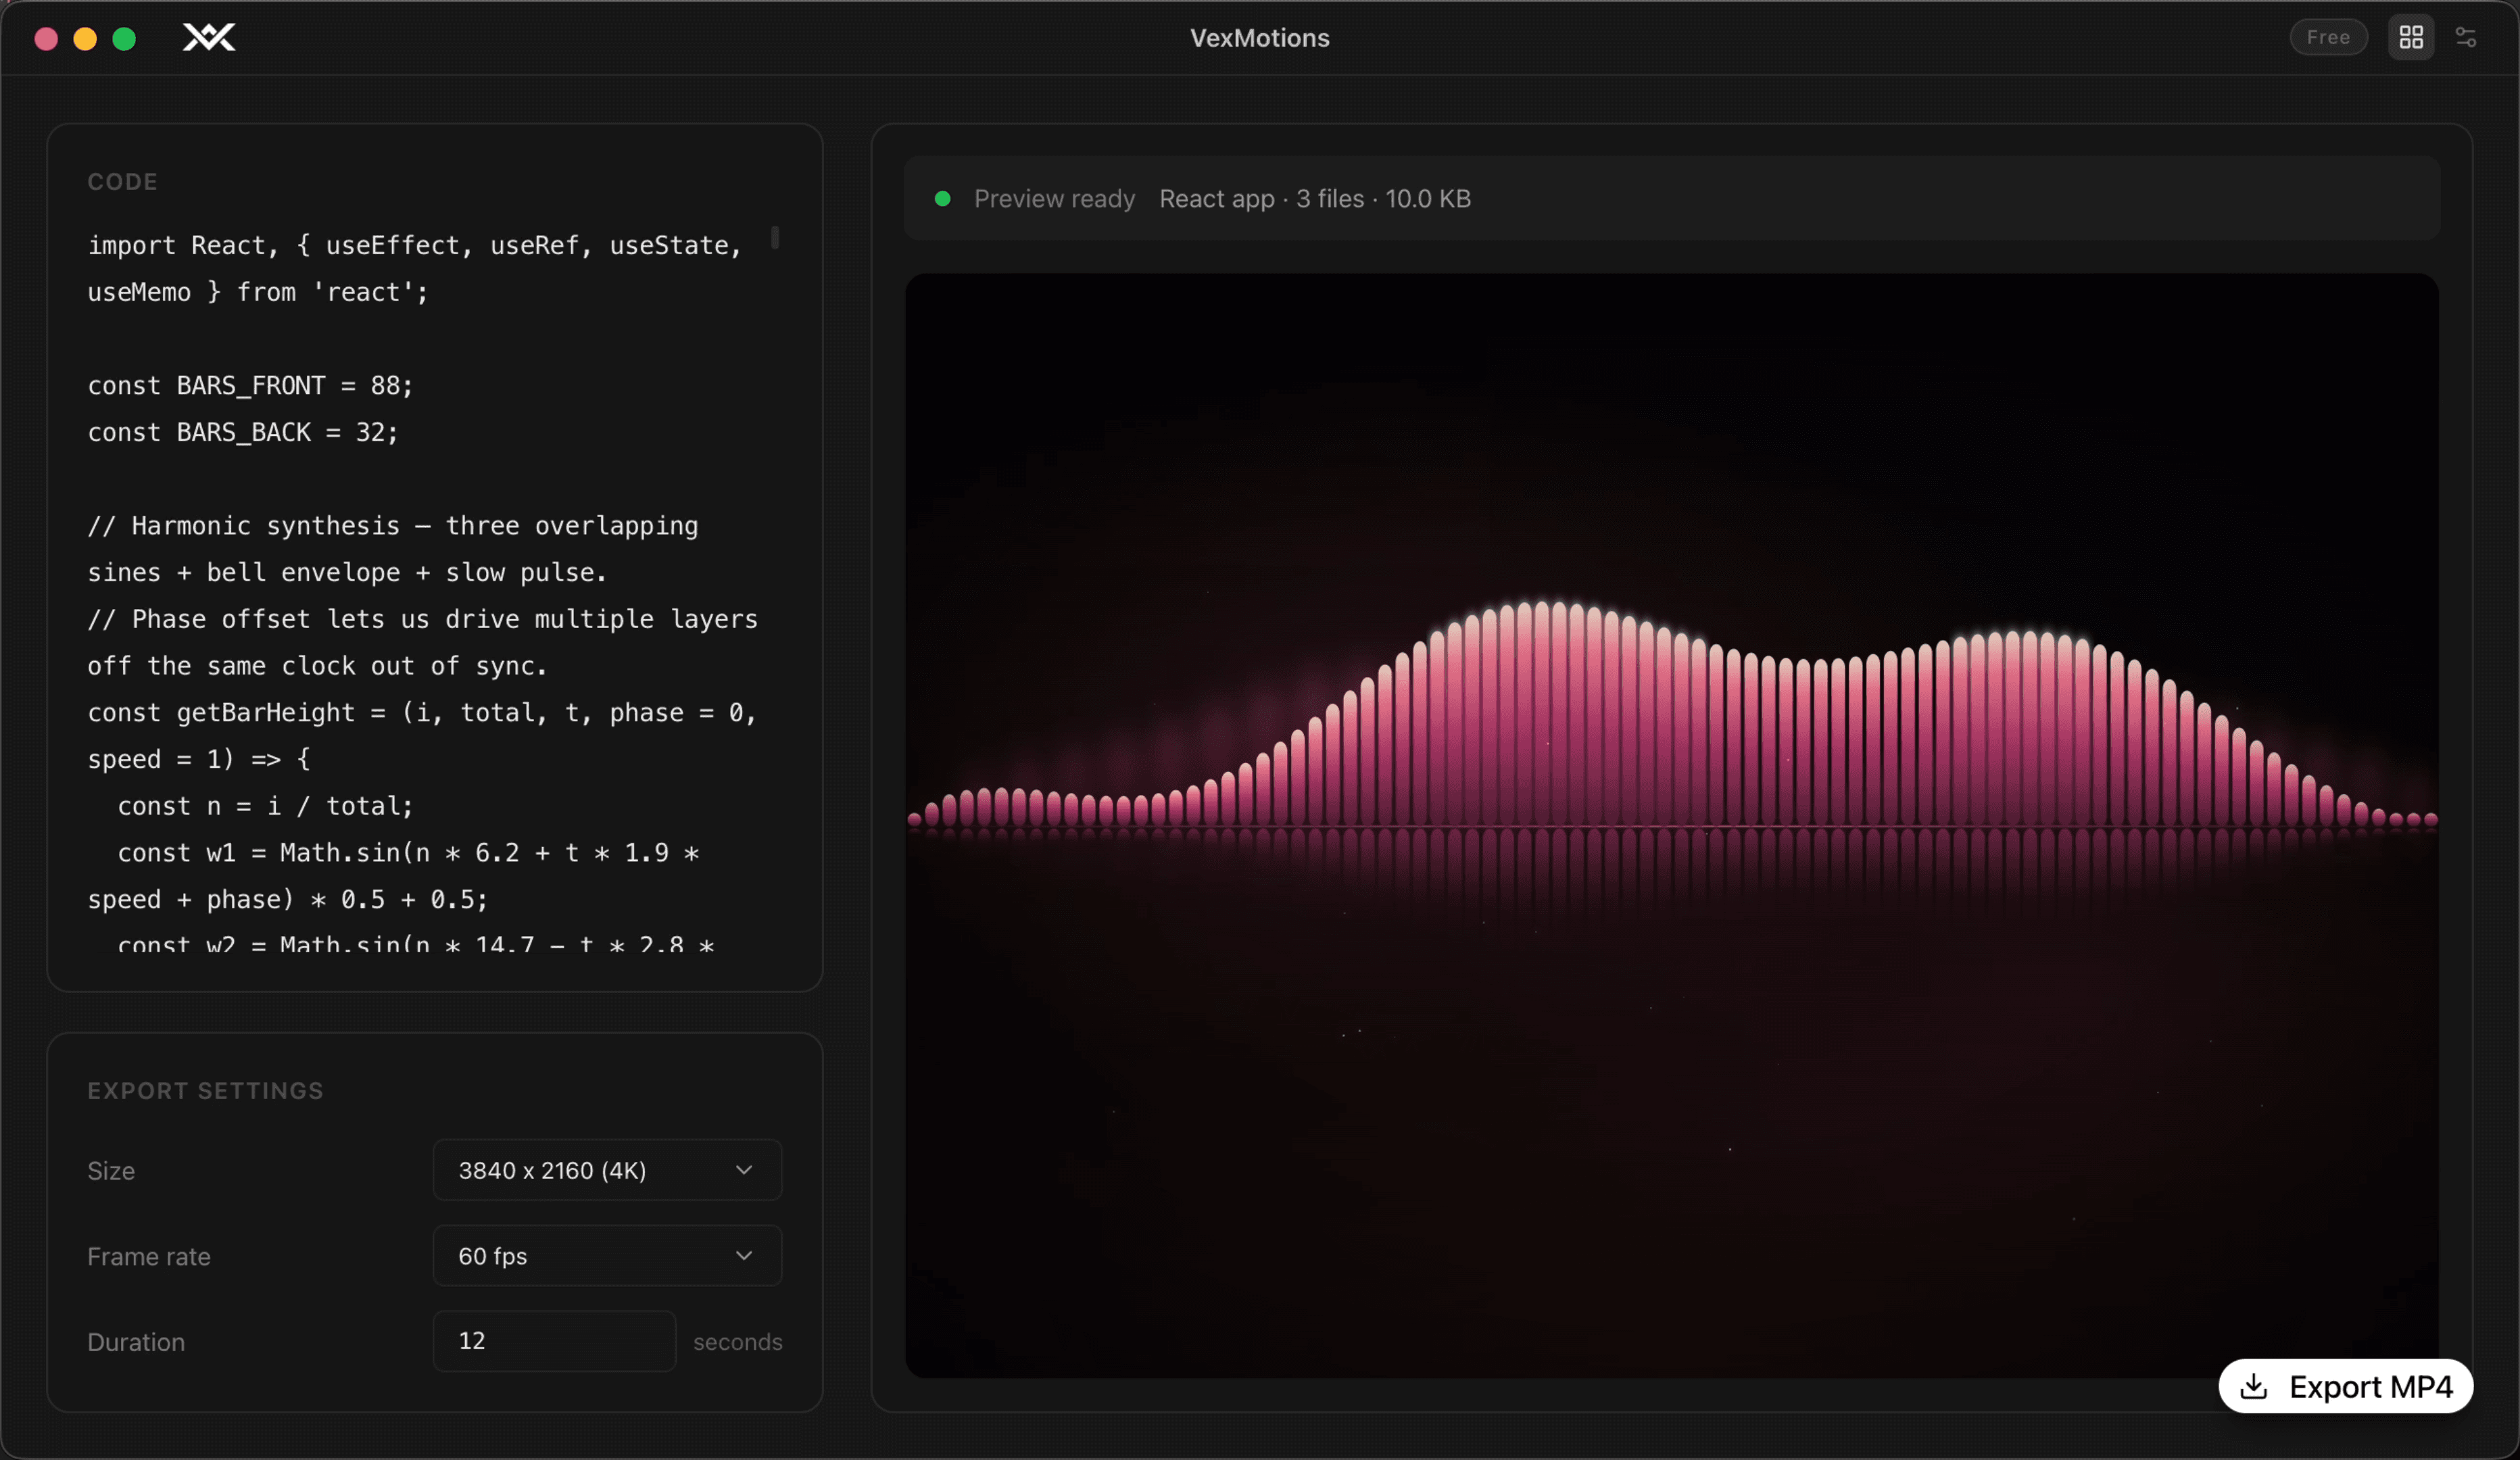Click the 'seconds' unit label
2520x1460 pixels.
[x=738, y=1342]
